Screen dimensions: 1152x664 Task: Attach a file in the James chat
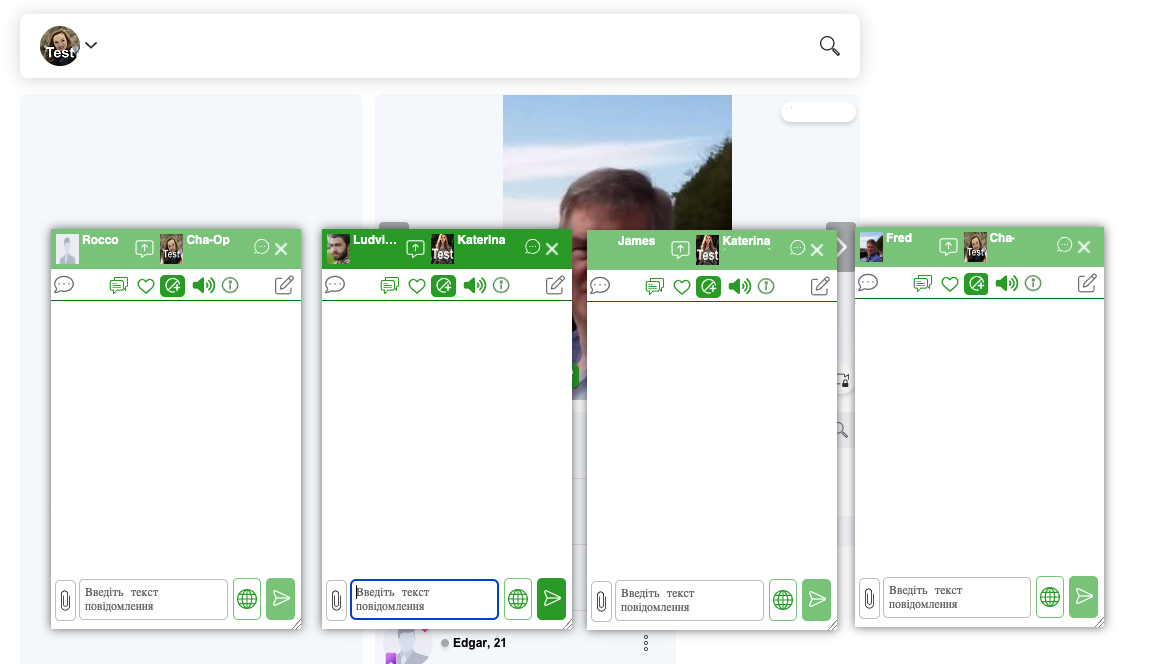(x=602, y=600)
